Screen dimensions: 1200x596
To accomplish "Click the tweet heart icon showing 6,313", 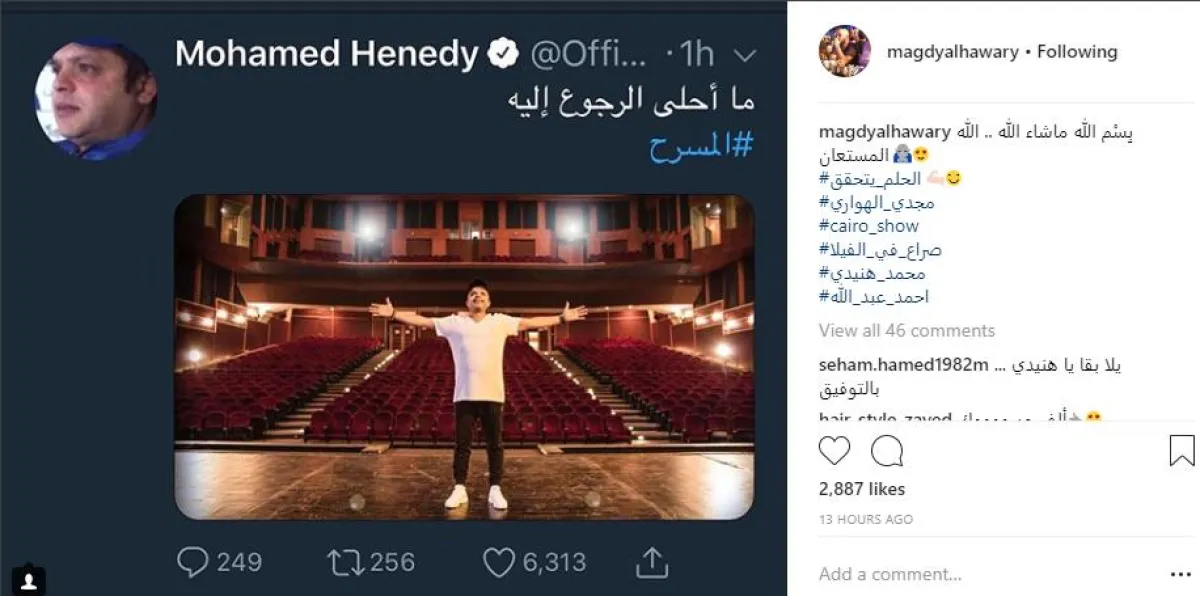I will (499, 563).
